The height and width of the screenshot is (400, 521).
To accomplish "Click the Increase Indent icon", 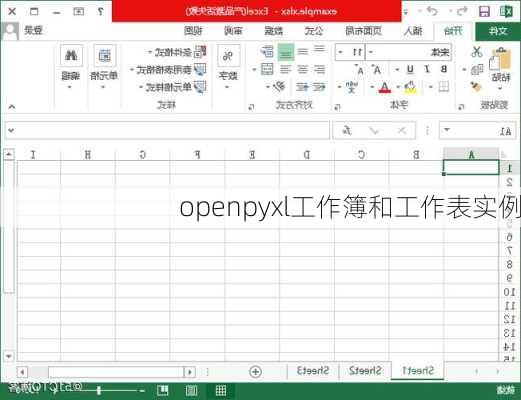I will [302, 87].
